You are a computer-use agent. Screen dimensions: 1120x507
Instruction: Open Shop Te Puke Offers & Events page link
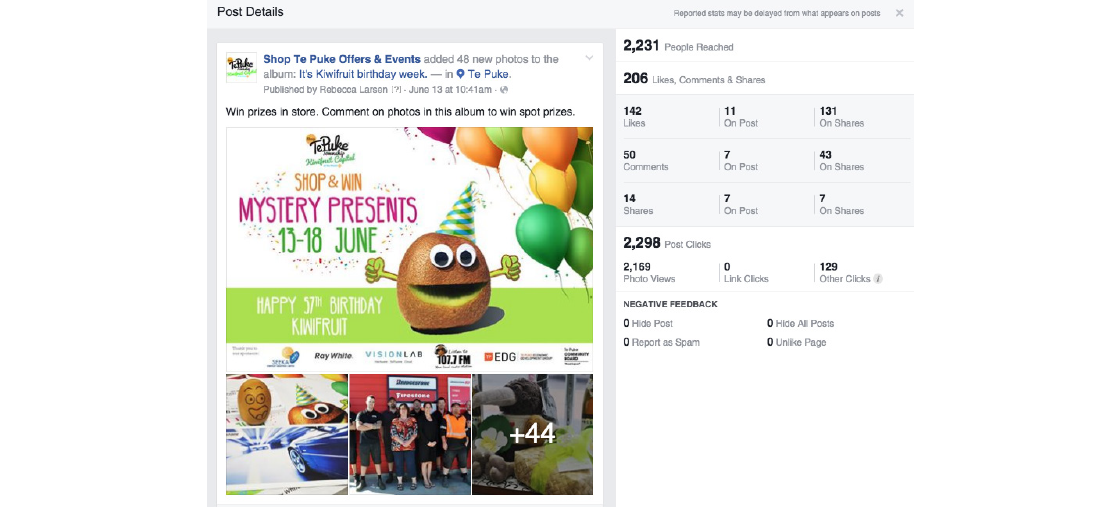342,59
